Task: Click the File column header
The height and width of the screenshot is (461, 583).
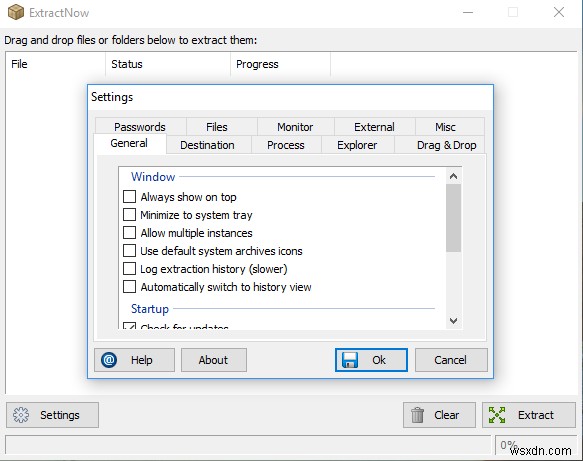Action: pyautogui.click(x=56, y=64)
